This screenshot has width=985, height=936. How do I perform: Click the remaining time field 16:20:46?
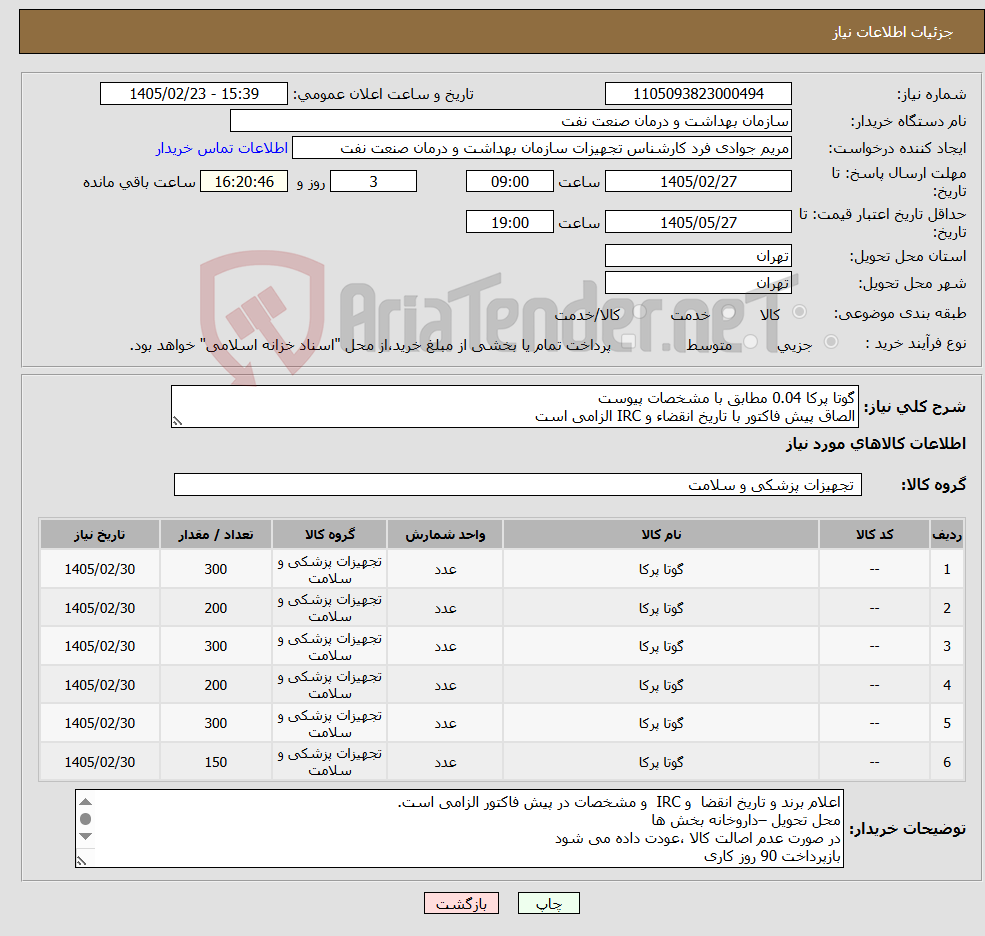pos(244,182)
